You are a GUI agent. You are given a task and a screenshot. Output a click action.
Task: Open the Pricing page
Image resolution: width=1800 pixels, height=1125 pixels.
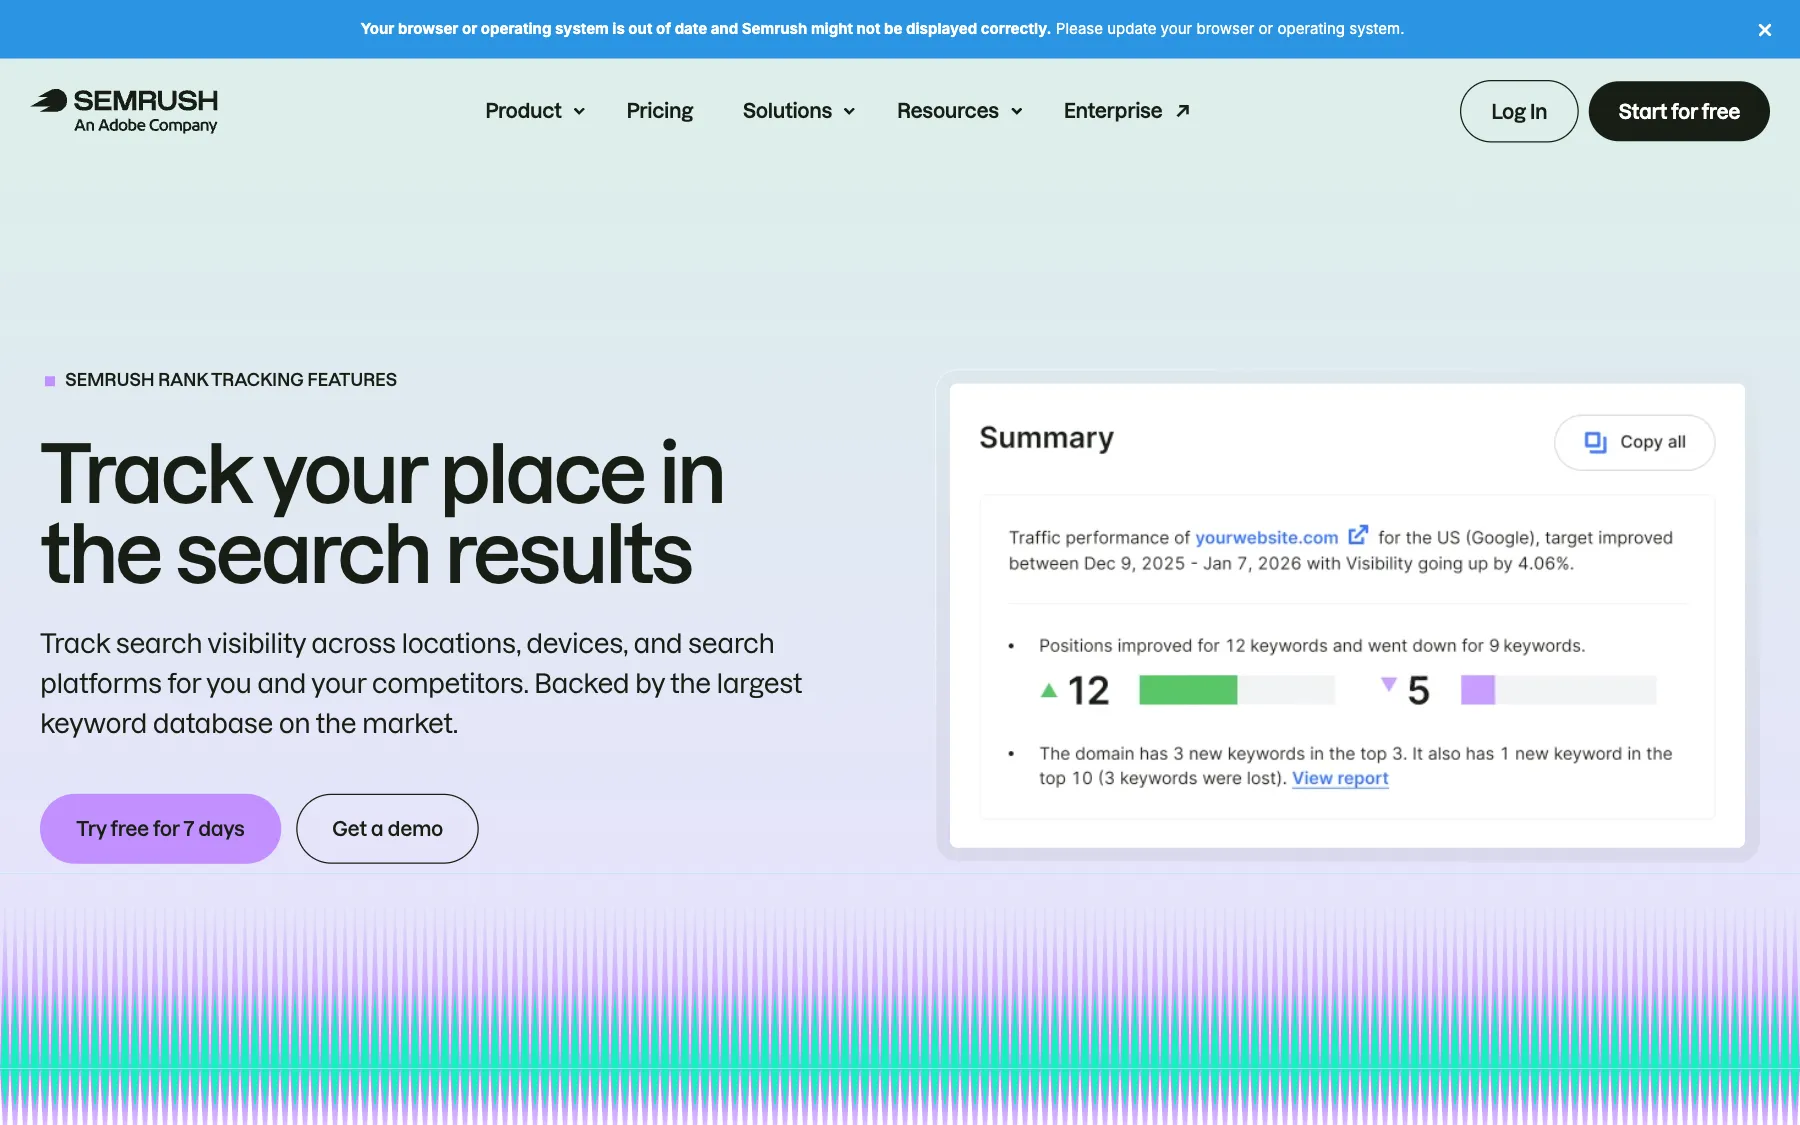(660, 111)
